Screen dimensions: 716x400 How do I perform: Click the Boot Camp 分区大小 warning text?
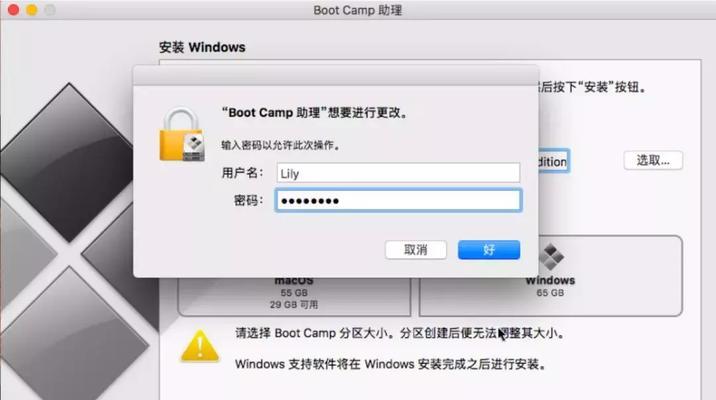(399, 333)
